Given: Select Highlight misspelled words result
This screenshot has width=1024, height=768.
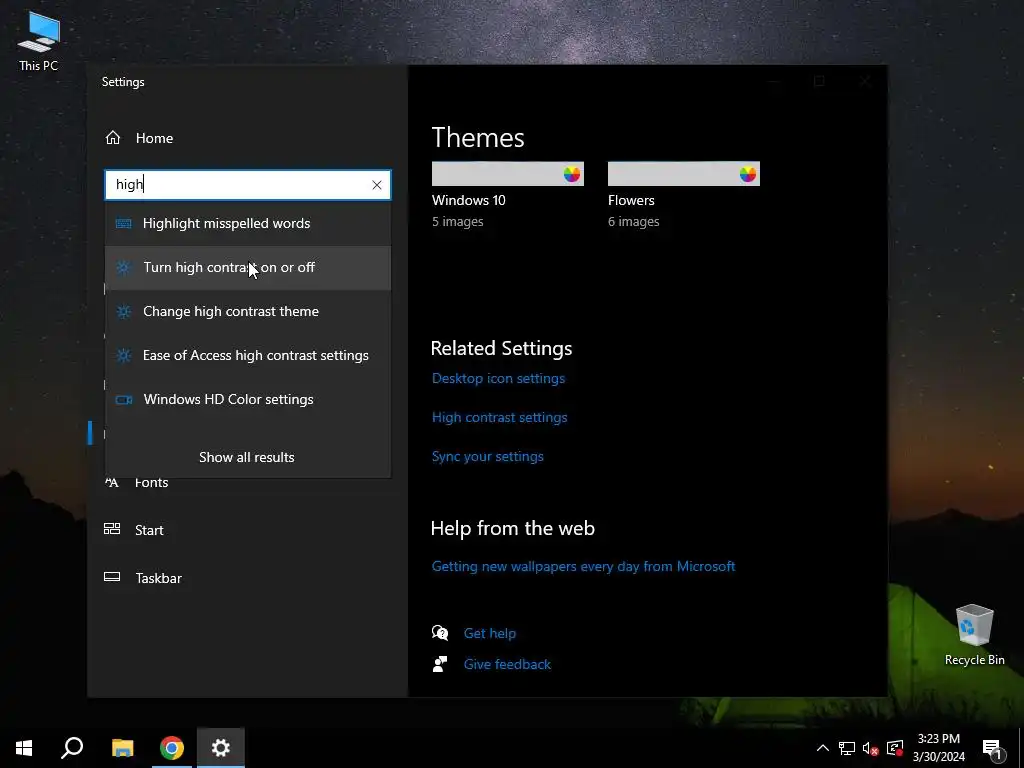Looking at the screenshot, I should click(x=248, y=223).
